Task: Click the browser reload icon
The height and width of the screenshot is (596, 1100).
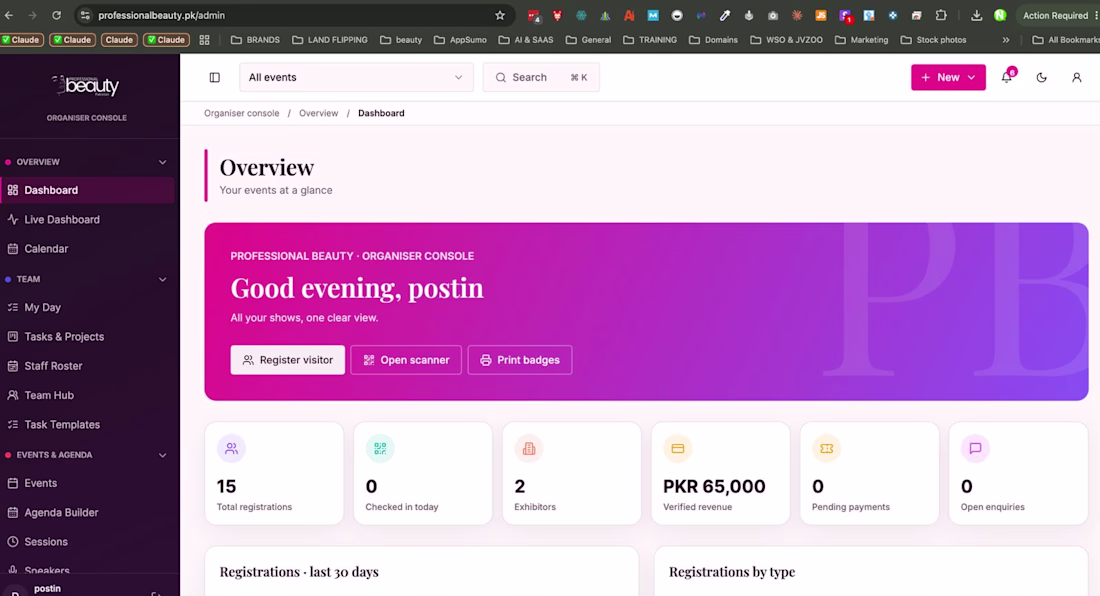Action: [x=57, y=15]
